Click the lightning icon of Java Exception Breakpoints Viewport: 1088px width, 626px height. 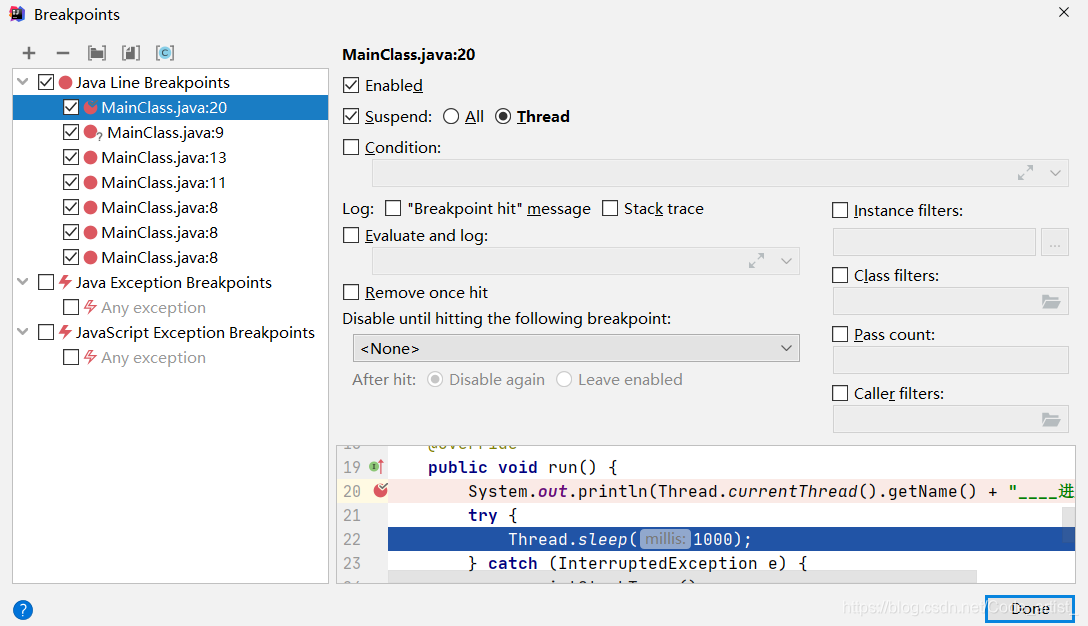point(65,282)
